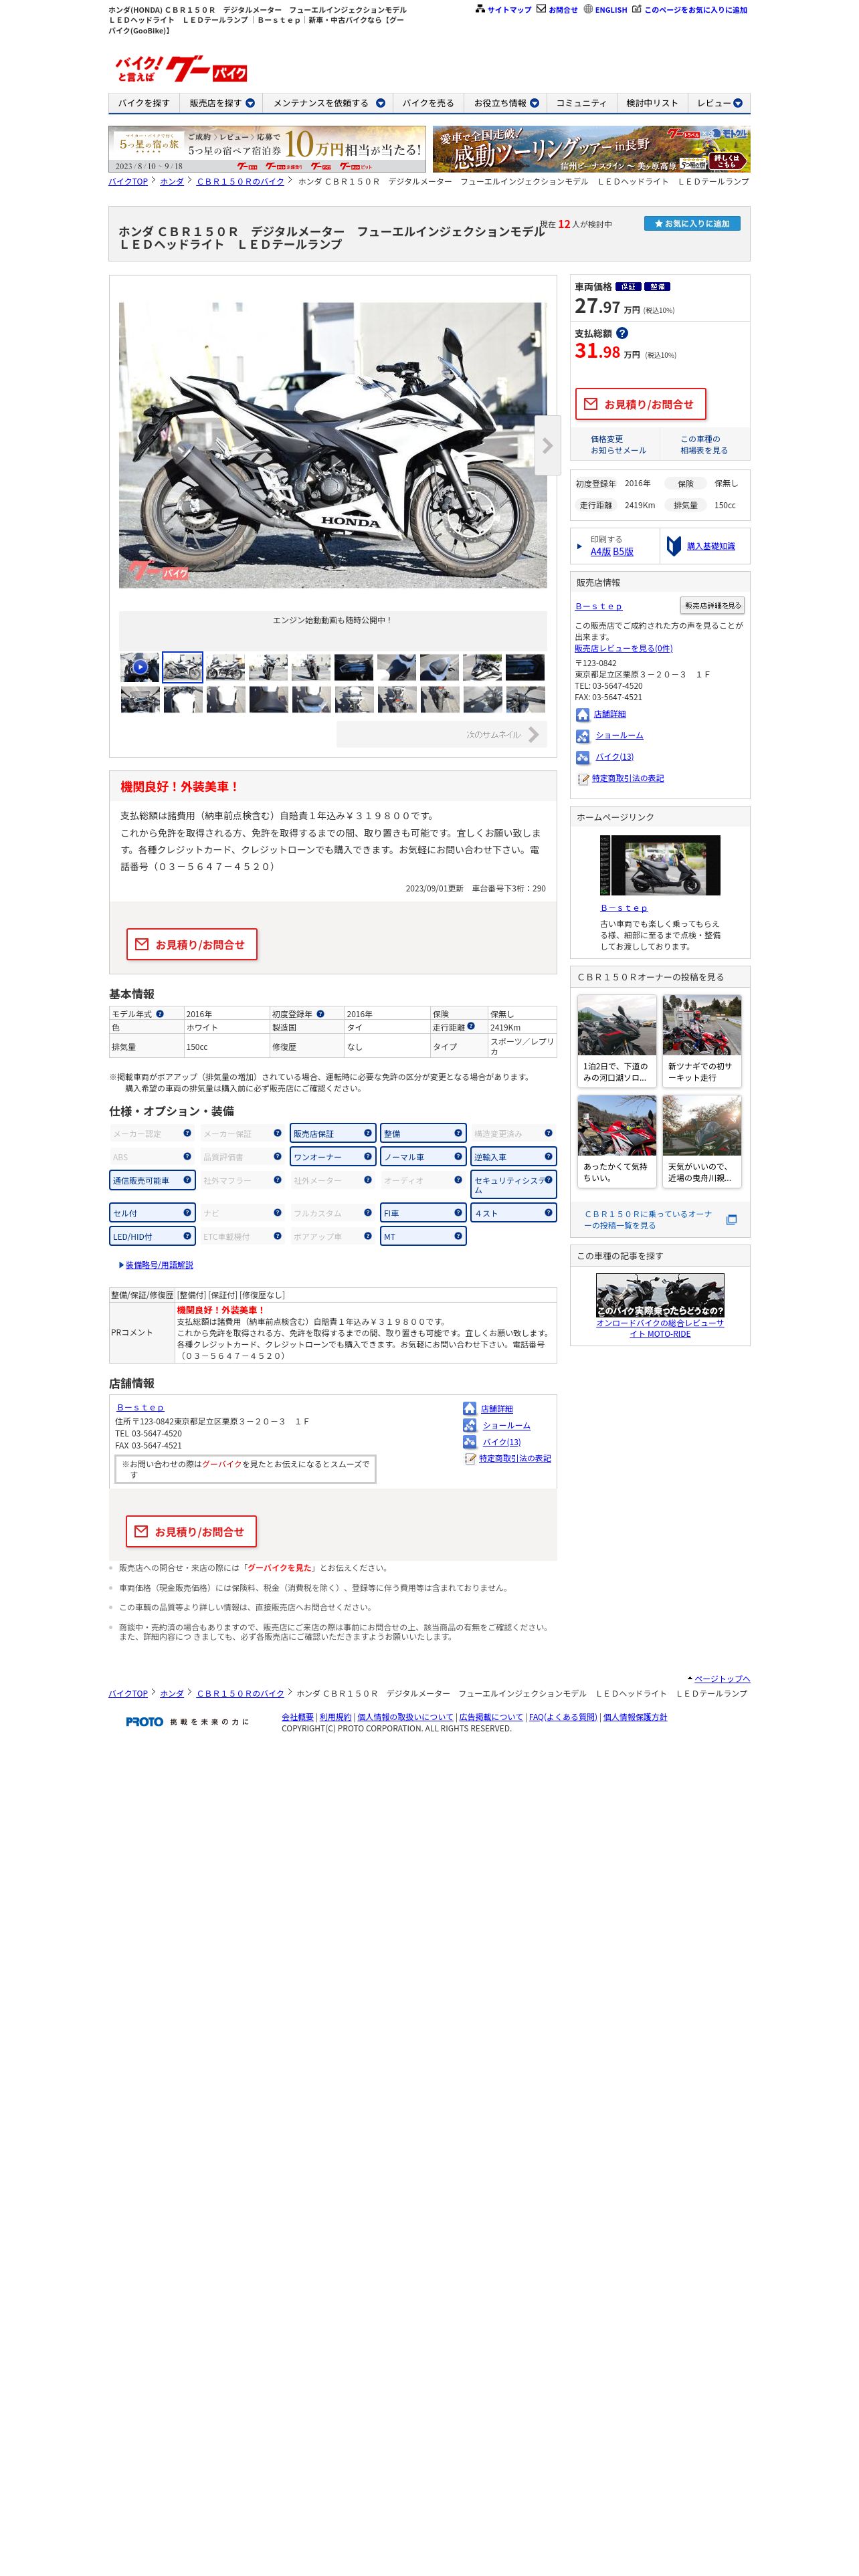Add page to favorites via header bookmark icon
This screenshot has width=859, height=2576.
(x=636, y=9)
